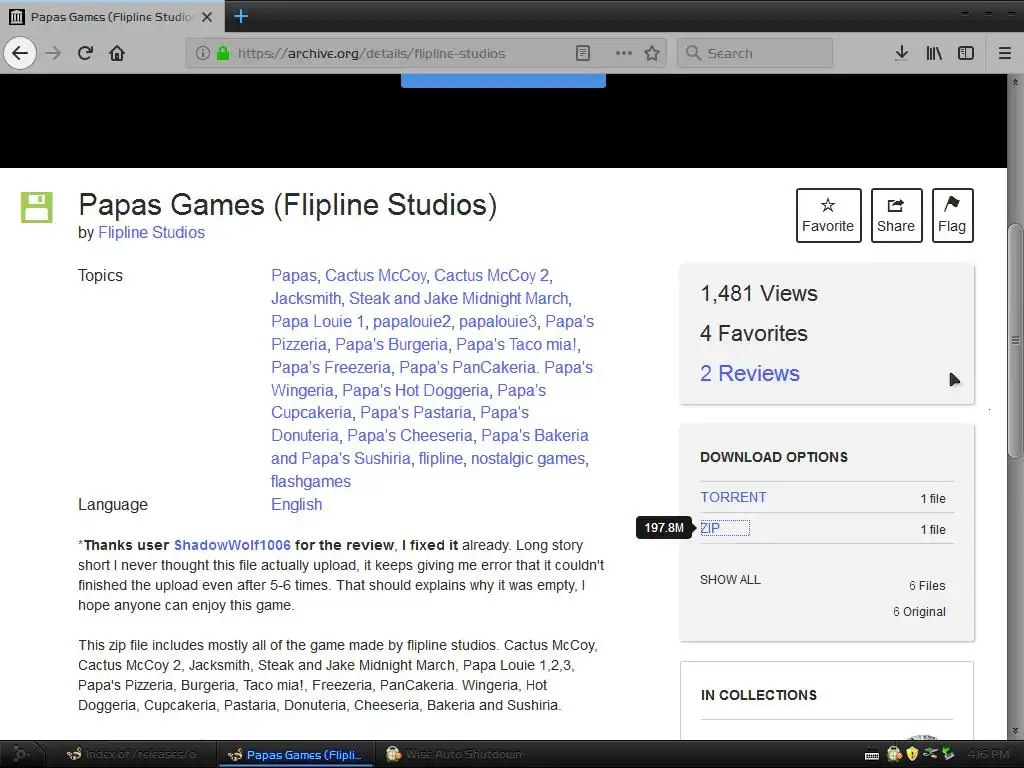
Task: Click scrollbar up arrow
Action: pyautogui.click(x=1015, y=82)
